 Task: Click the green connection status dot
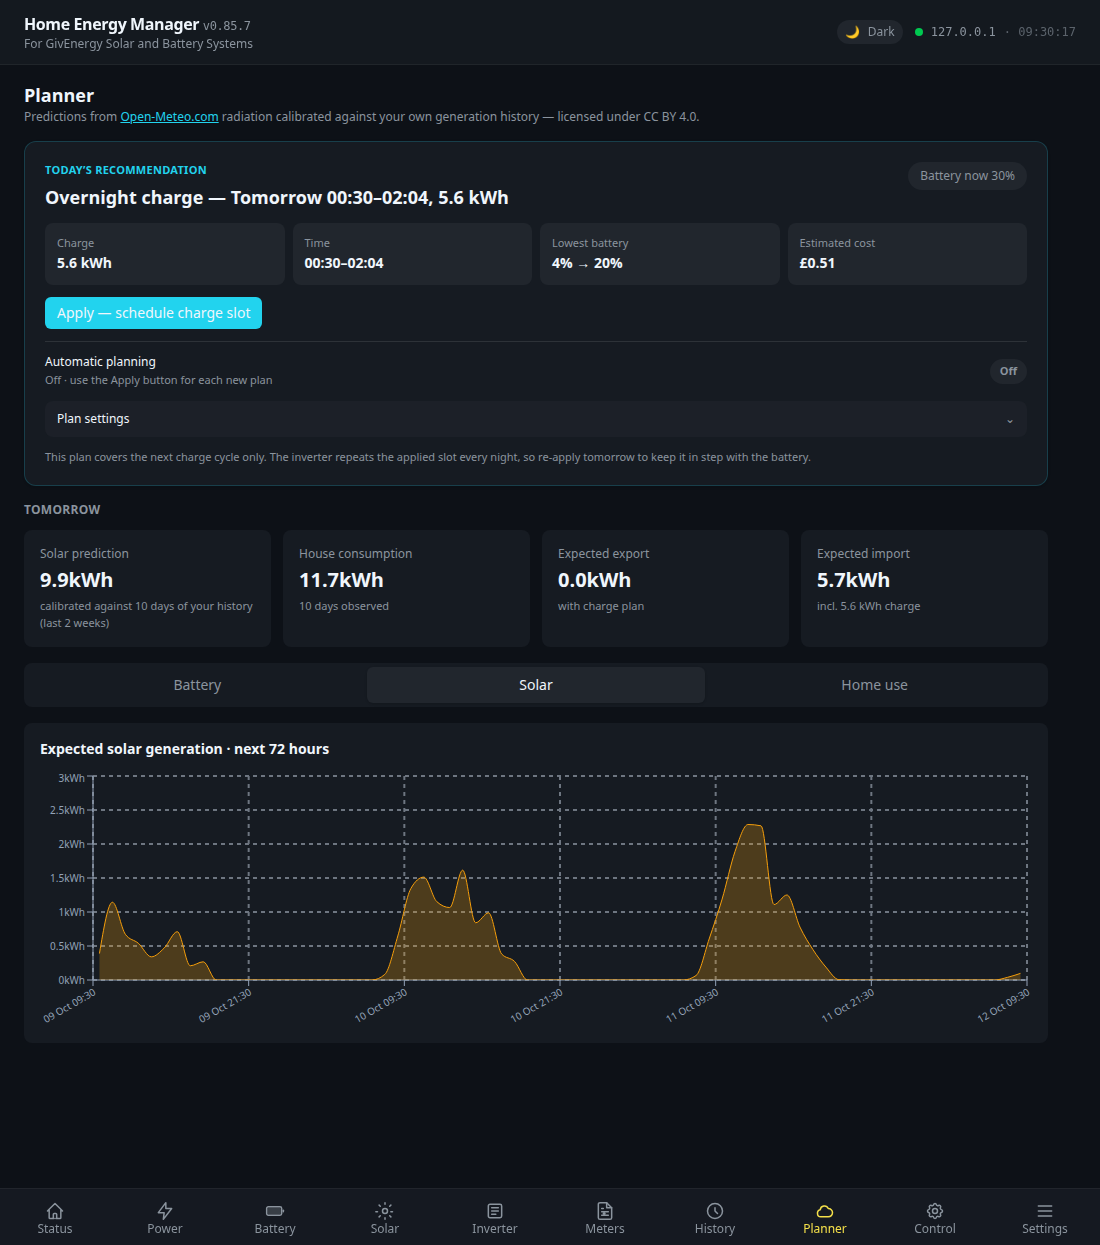919,32
